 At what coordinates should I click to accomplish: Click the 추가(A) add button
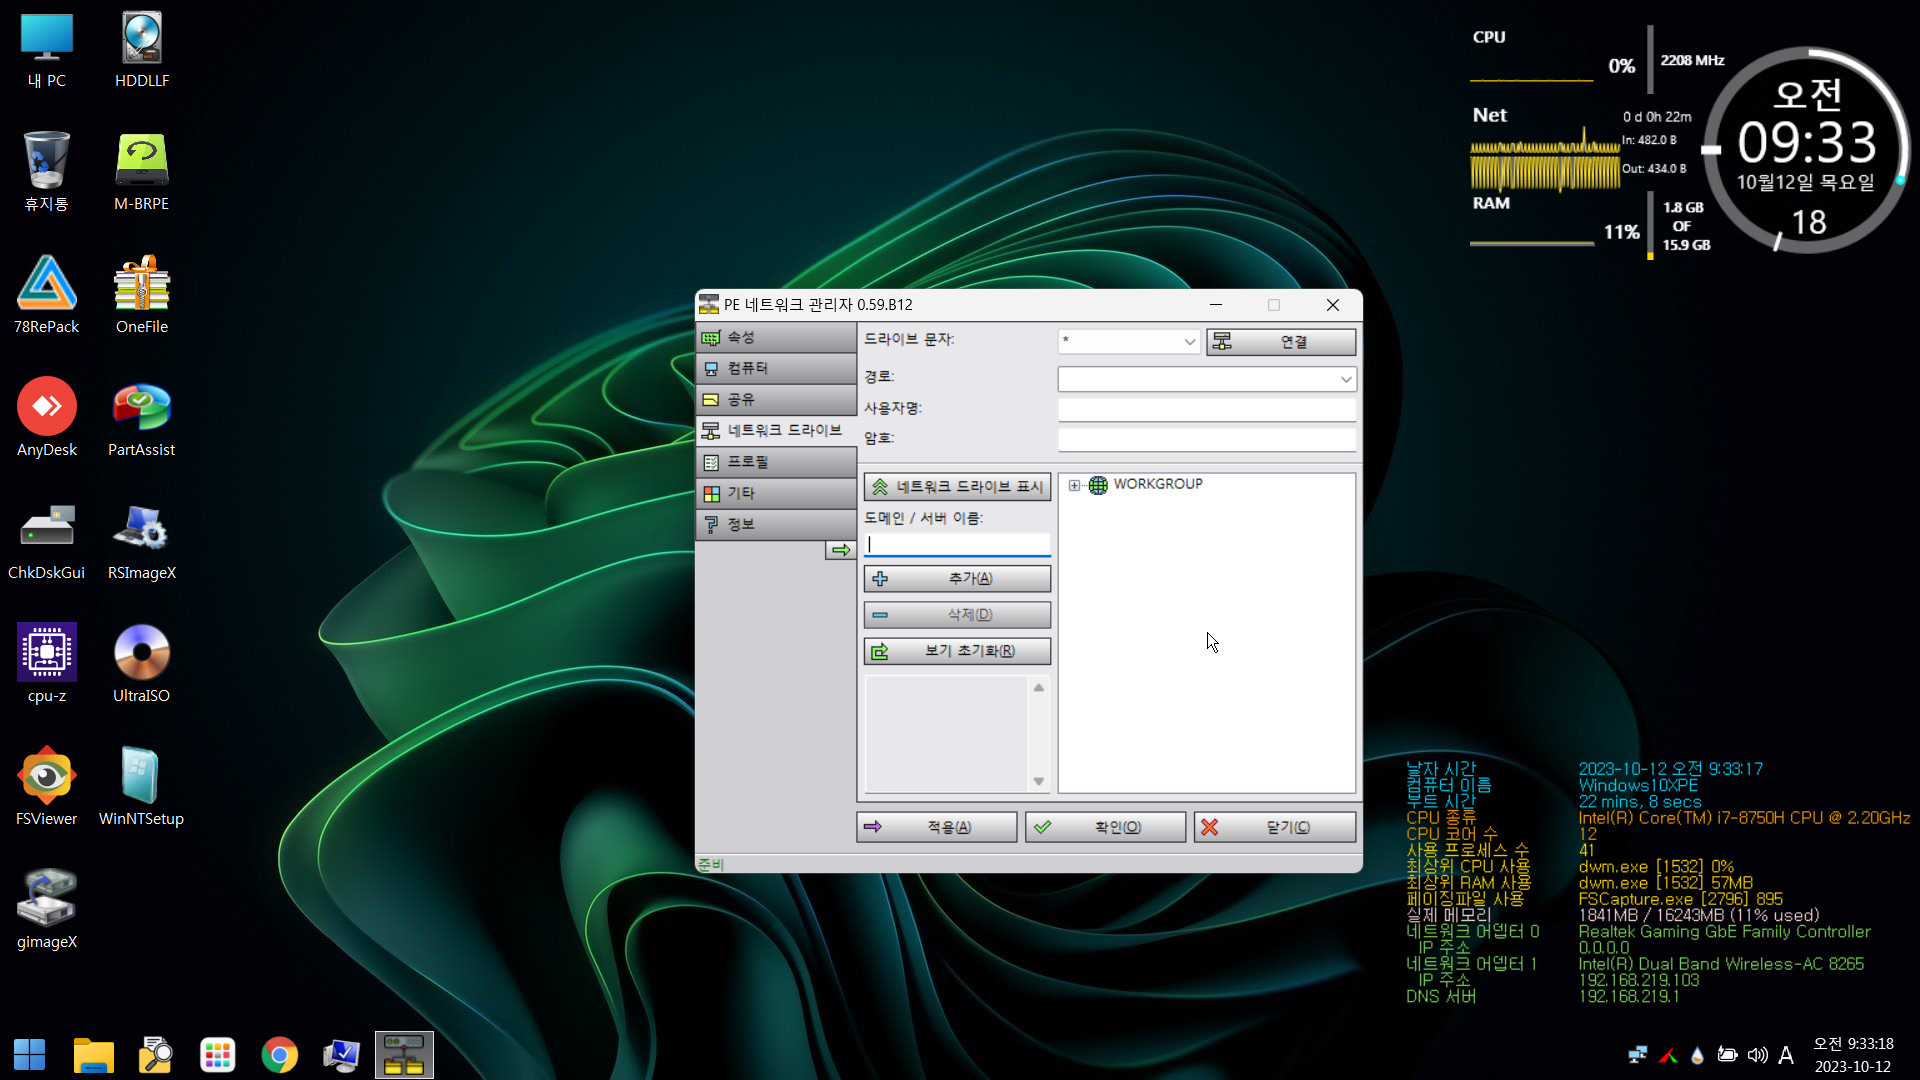957,579
